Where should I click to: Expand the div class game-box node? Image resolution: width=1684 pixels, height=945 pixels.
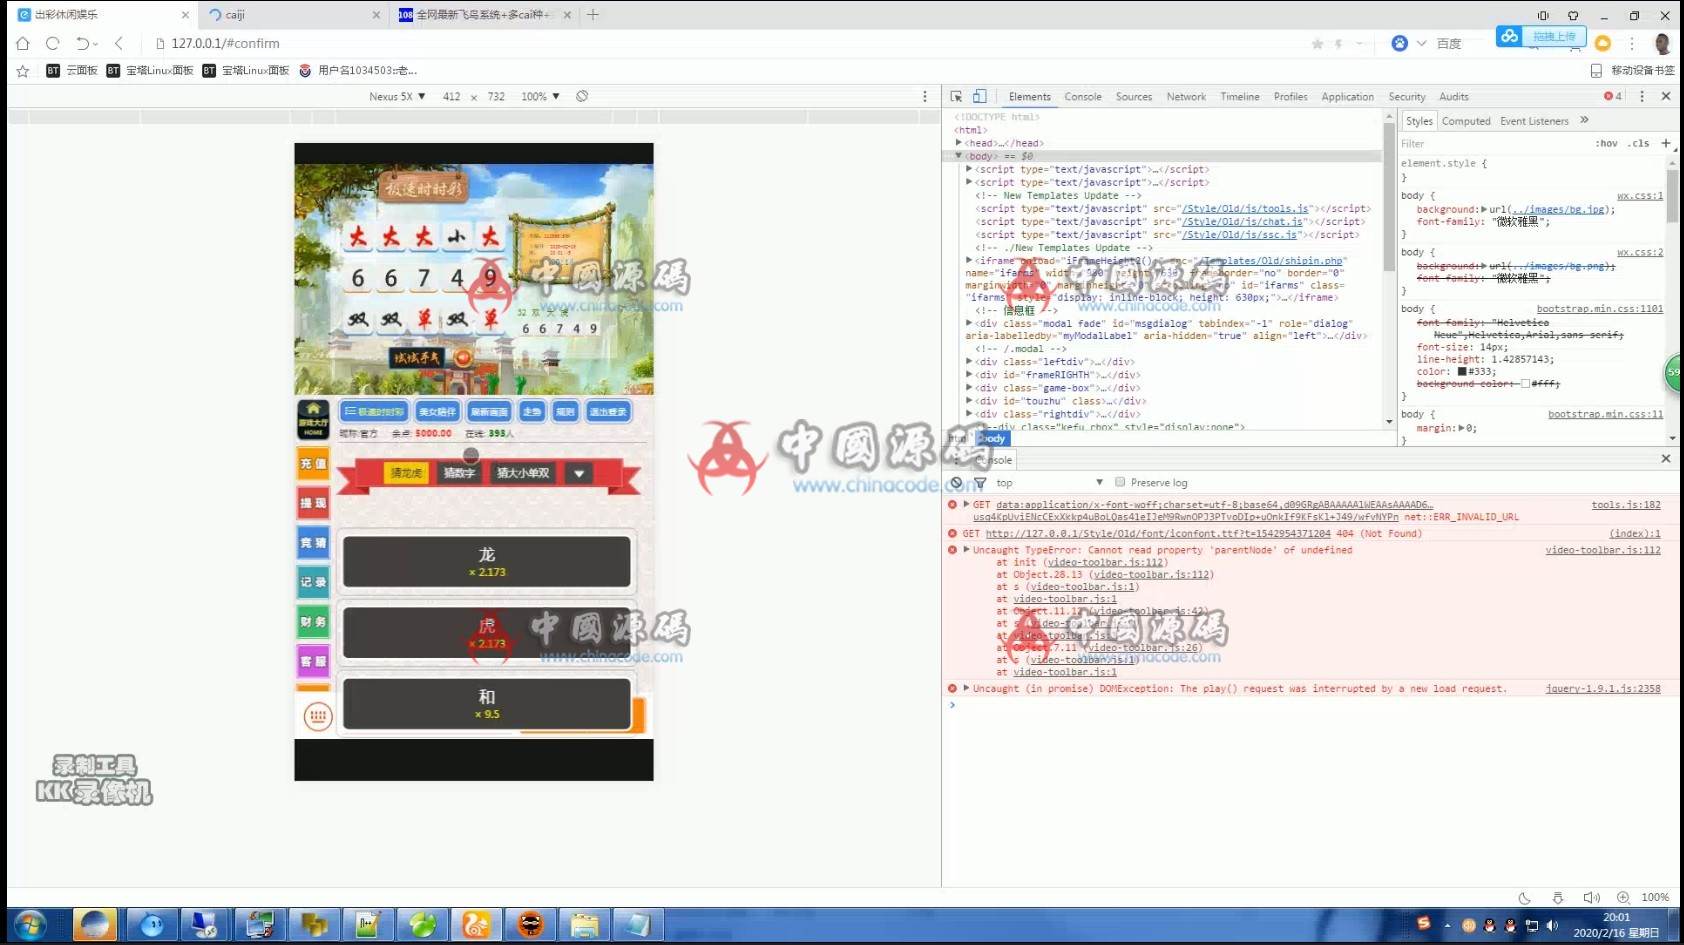(969, 388)
